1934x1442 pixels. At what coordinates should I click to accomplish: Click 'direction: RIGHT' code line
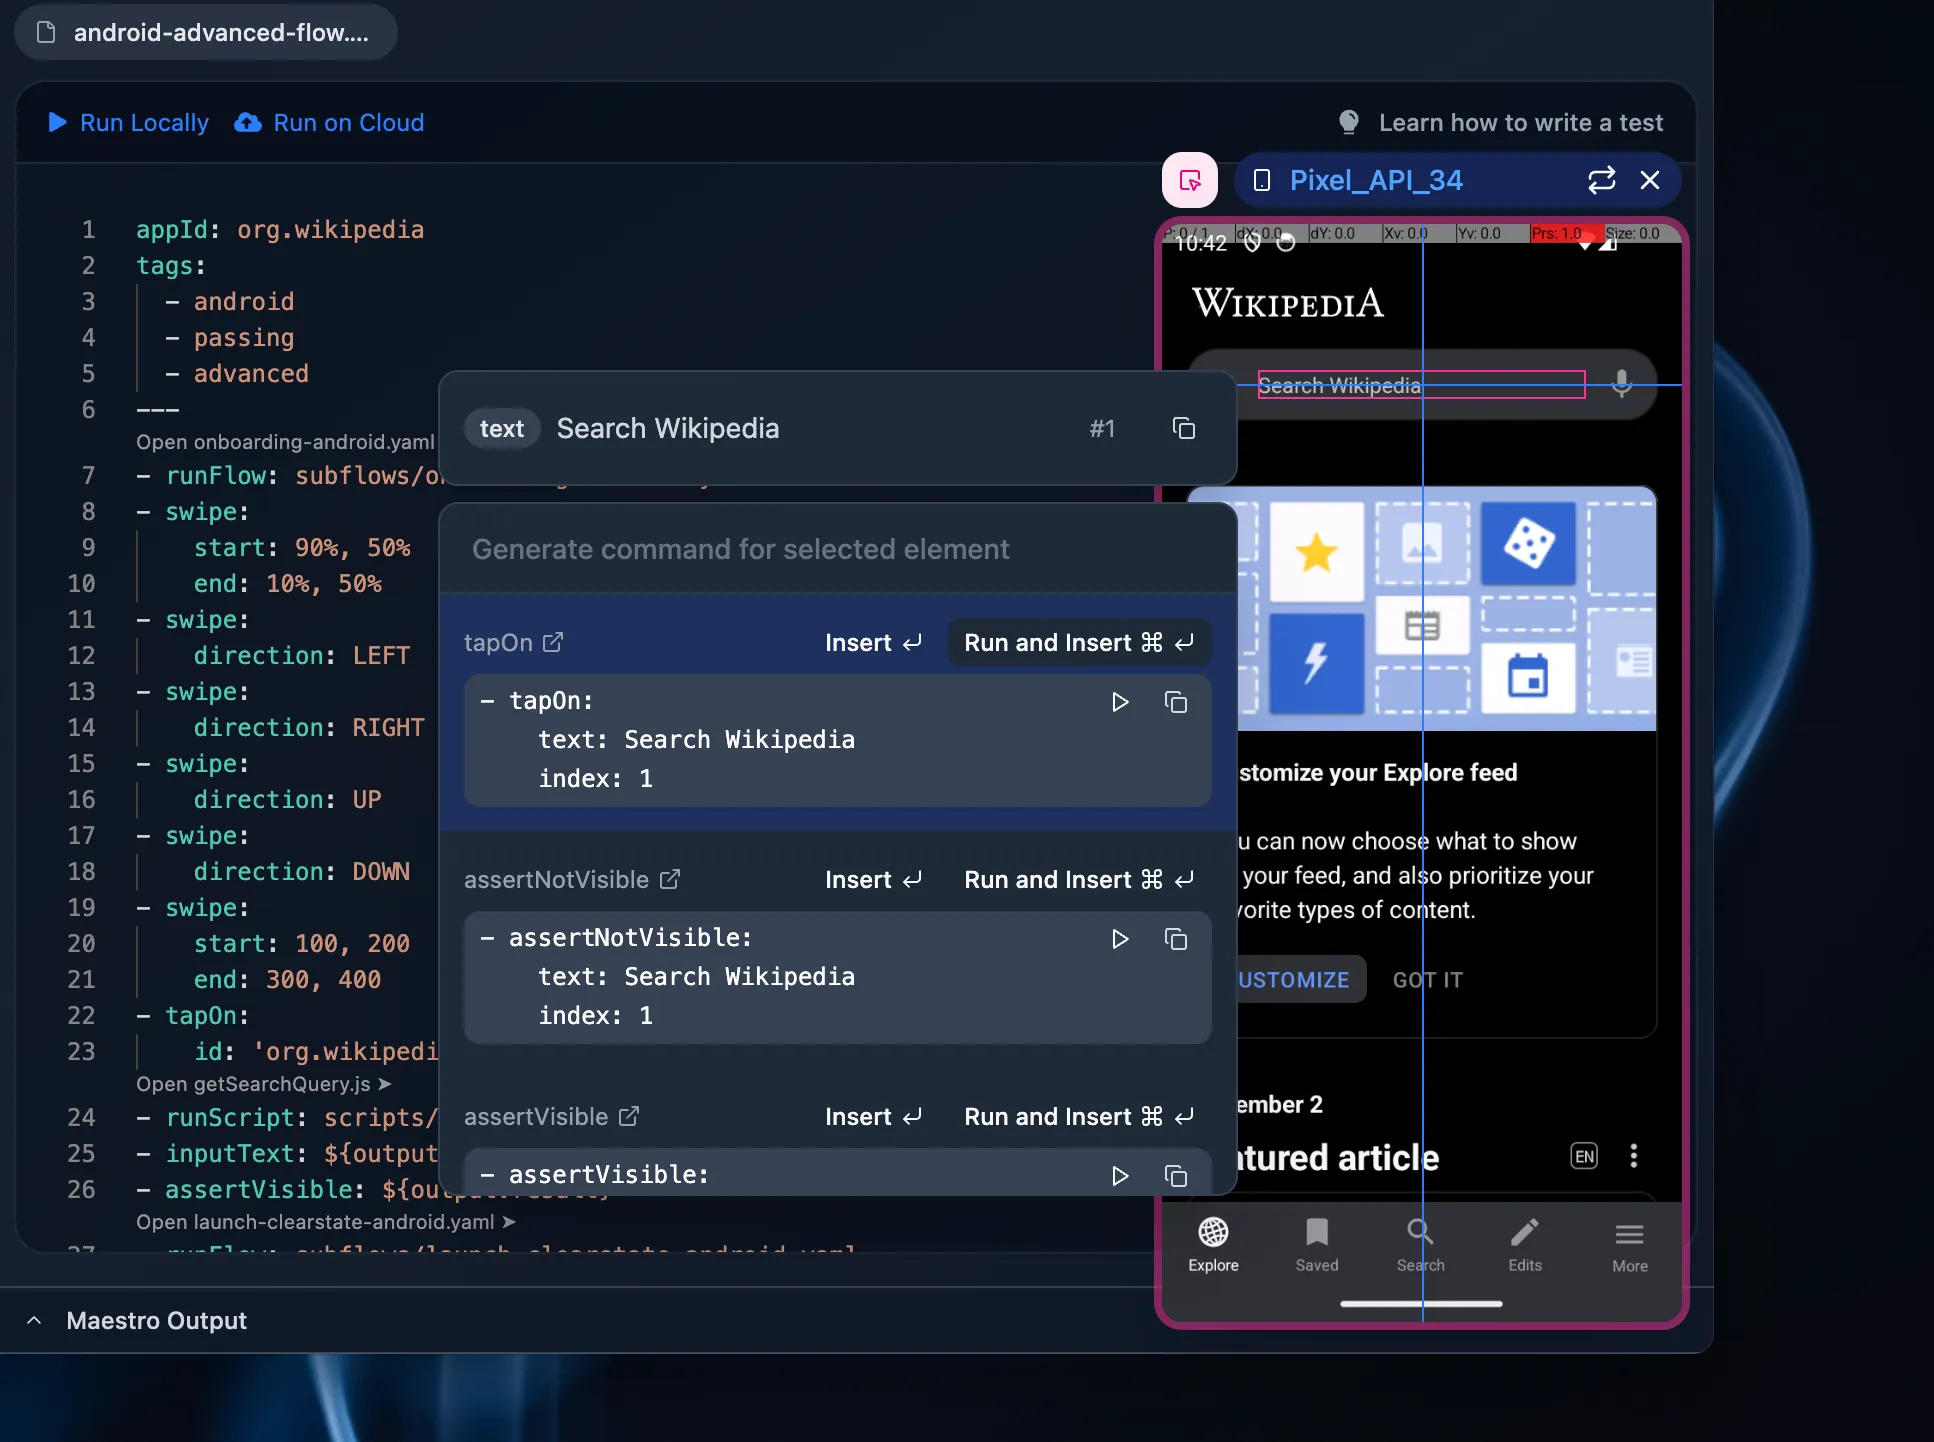309,728
